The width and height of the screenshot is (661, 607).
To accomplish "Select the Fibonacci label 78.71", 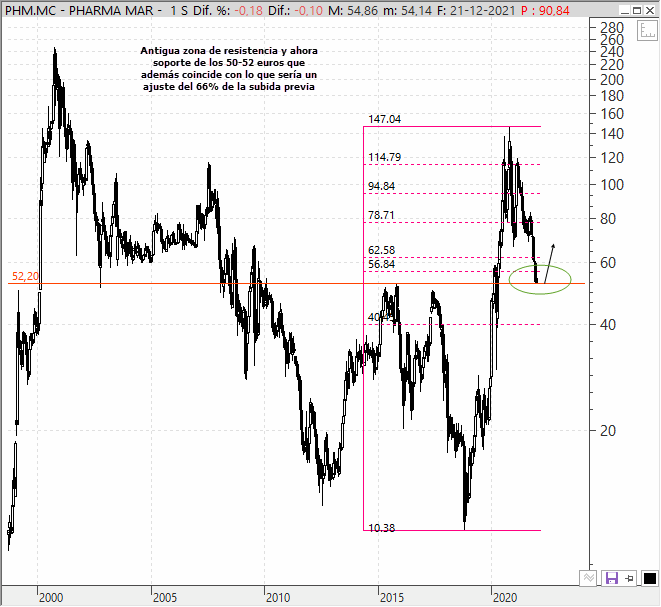I will click(x=381, y=215).
